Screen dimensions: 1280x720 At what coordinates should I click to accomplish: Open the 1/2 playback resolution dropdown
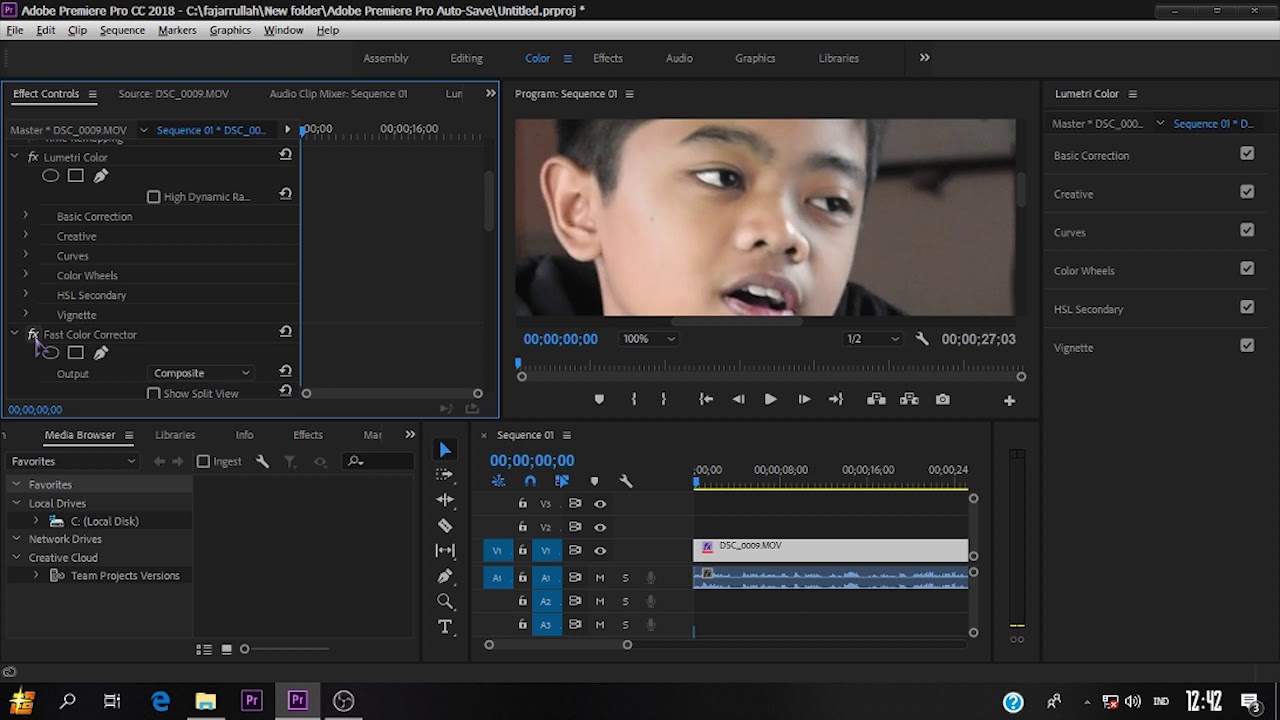(x=873, y=339)
